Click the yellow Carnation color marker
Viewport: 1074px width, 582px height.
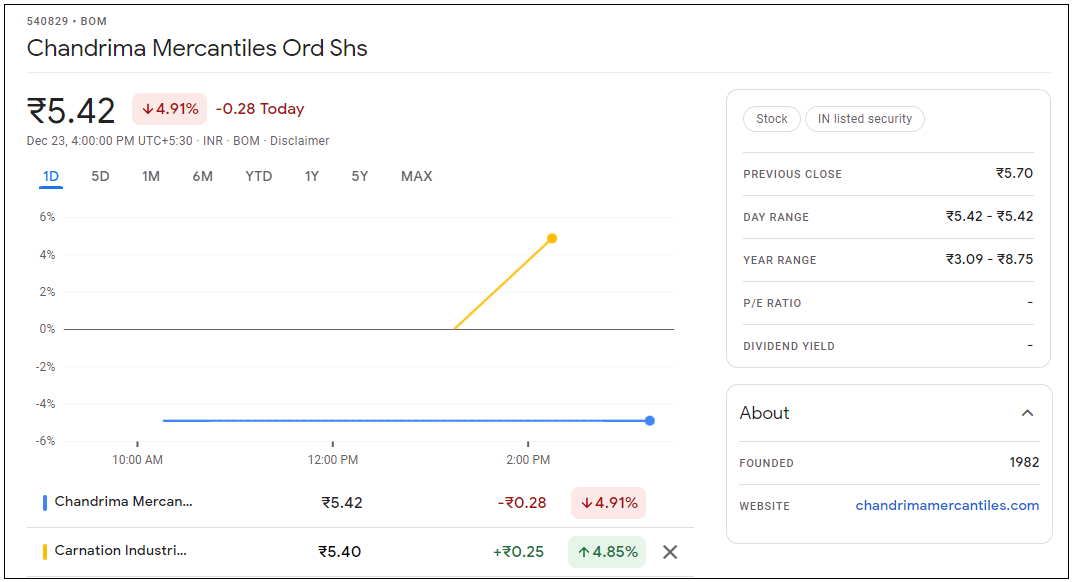click(45, 551)
